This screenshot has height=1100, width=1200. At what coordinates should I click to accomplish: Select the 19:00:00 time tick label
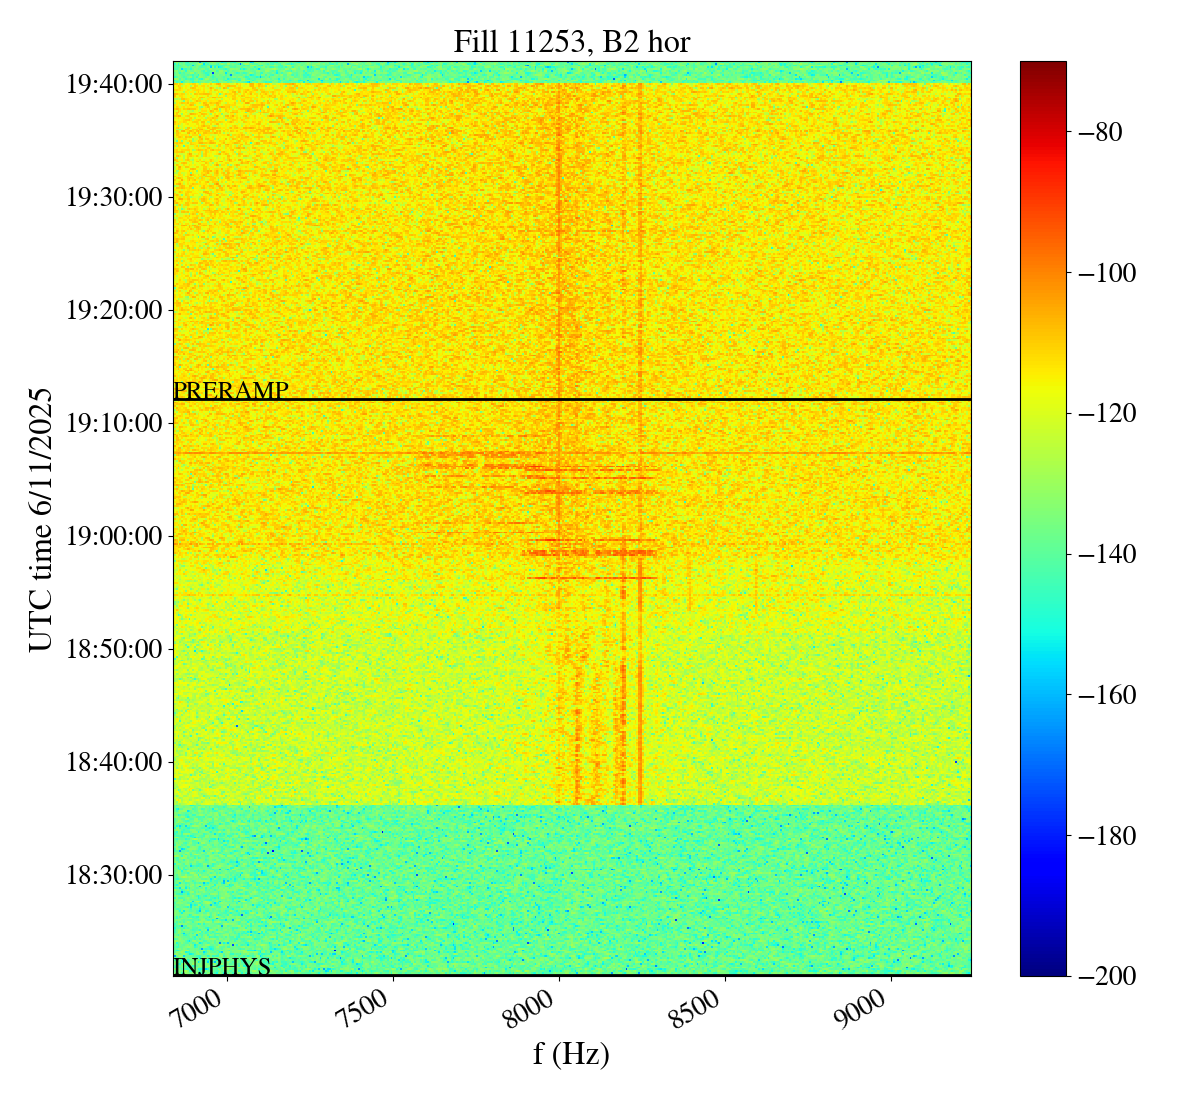pos(114,536)
